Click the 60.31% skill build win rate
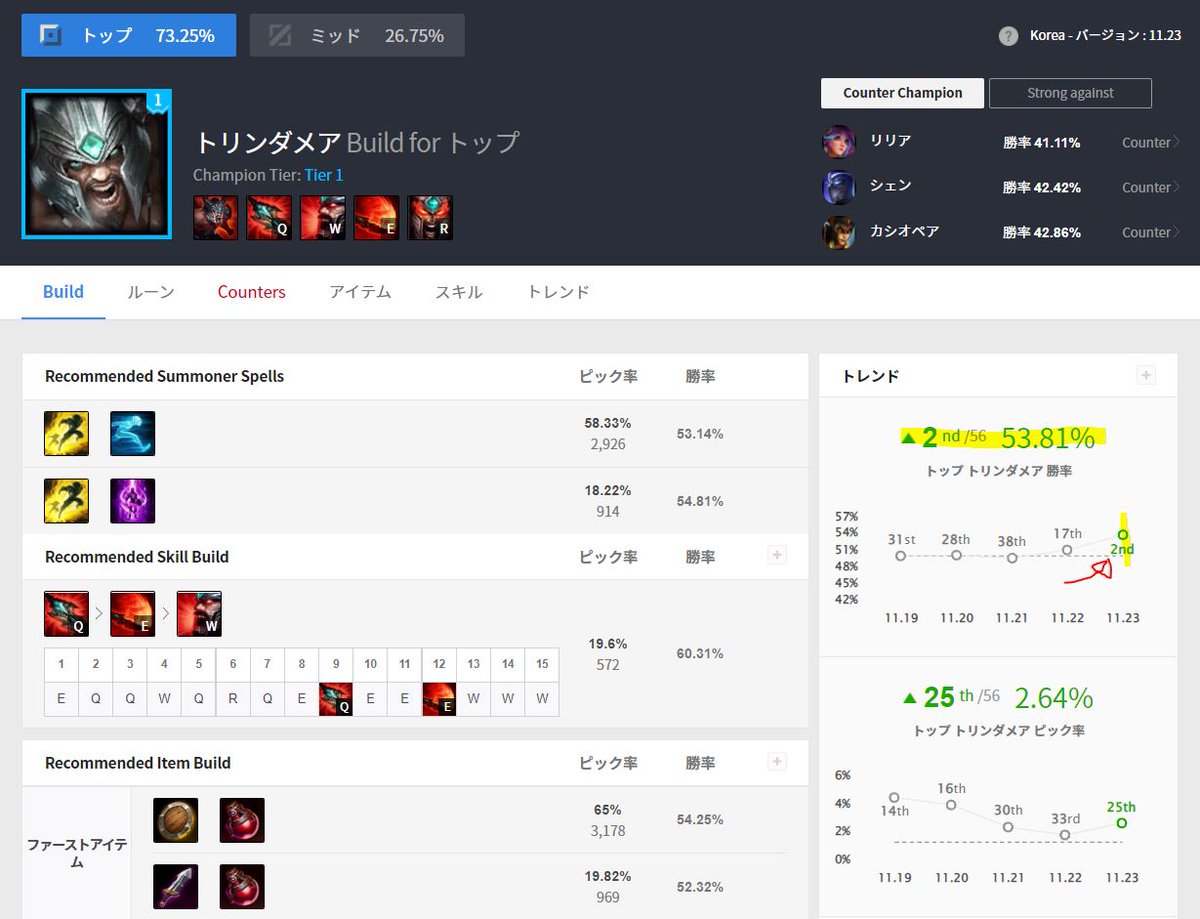The image size is (1200, 919). click(x=700, y=653)
